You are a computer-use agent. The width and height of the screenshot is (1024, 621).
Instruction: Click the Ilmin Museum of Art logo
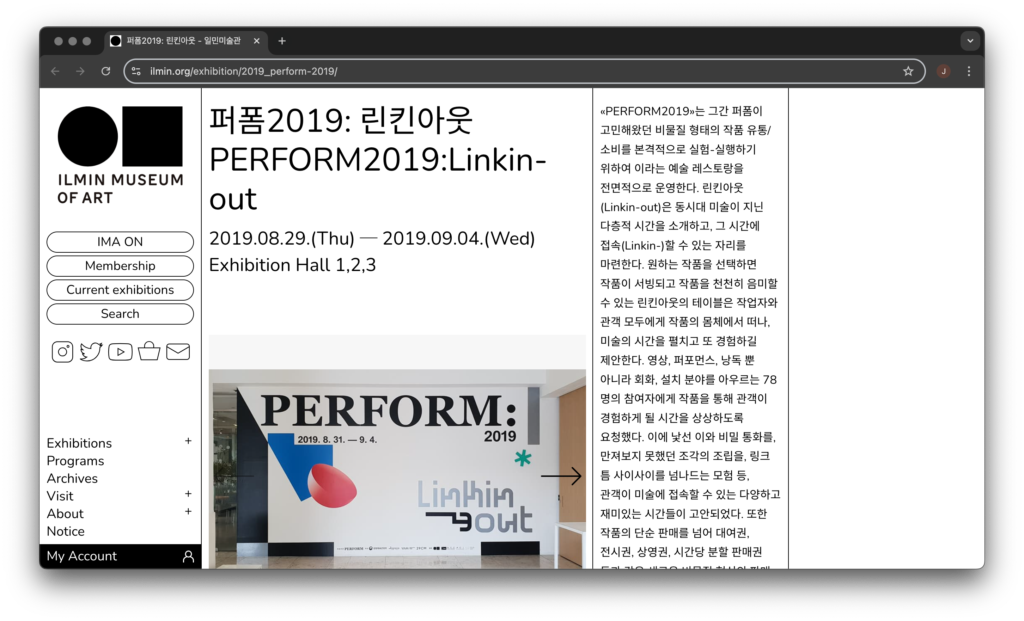[x=120, y=155]
